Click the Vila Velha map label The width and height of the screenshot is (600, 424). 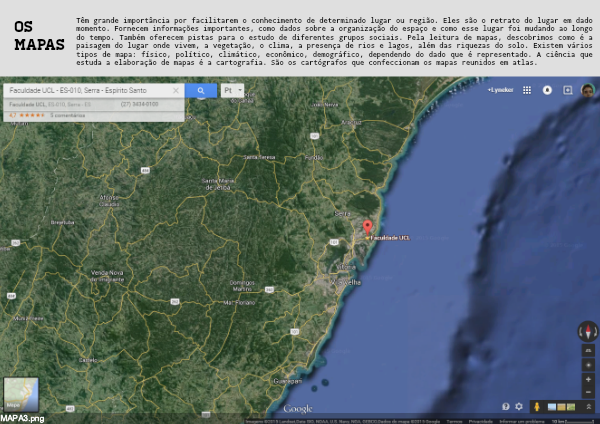(x=346, y=282)
